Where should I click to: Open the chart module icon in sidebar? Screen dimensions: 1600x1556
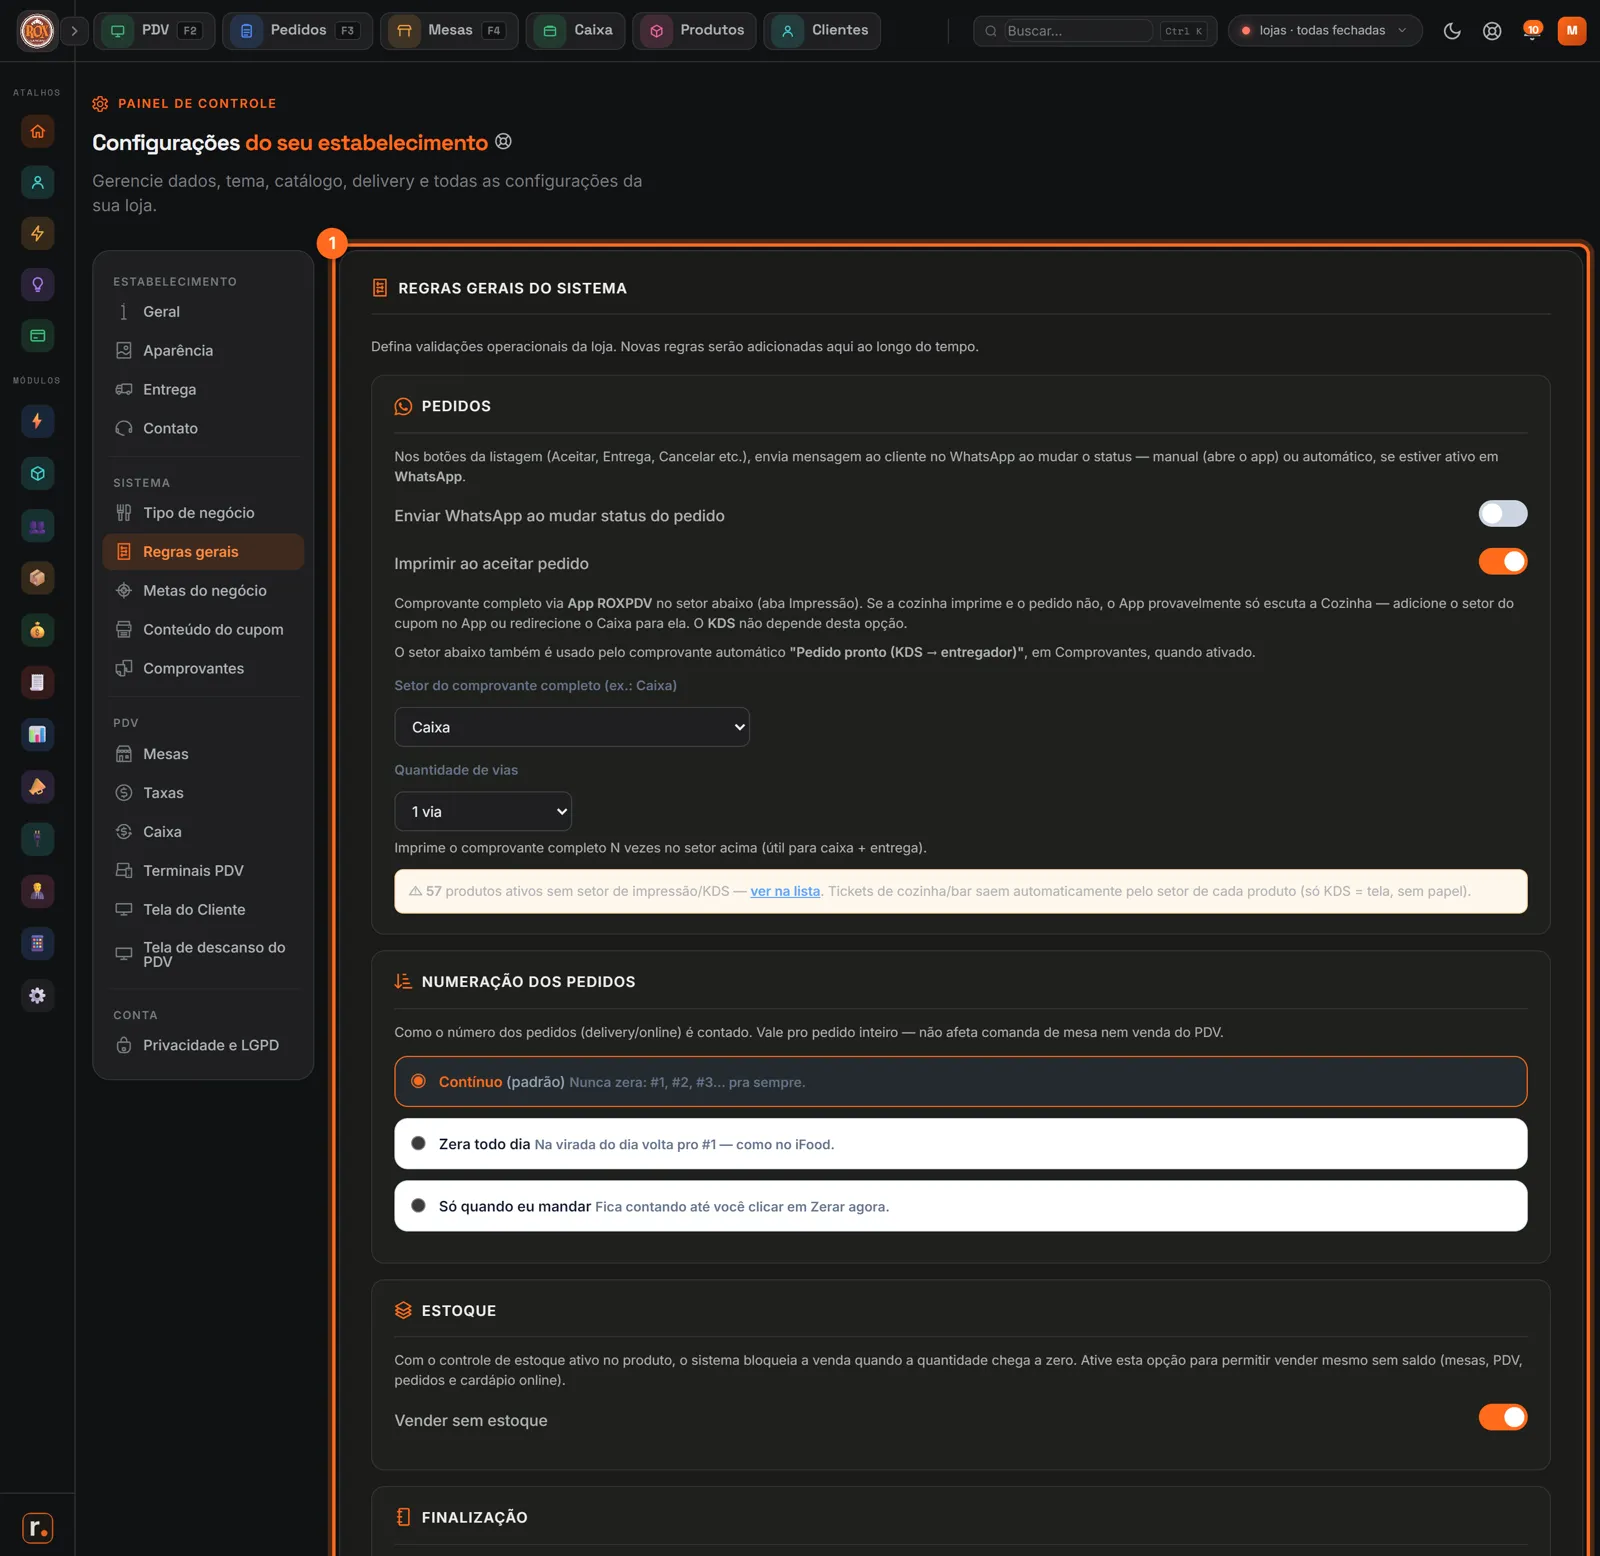point(37,735)
